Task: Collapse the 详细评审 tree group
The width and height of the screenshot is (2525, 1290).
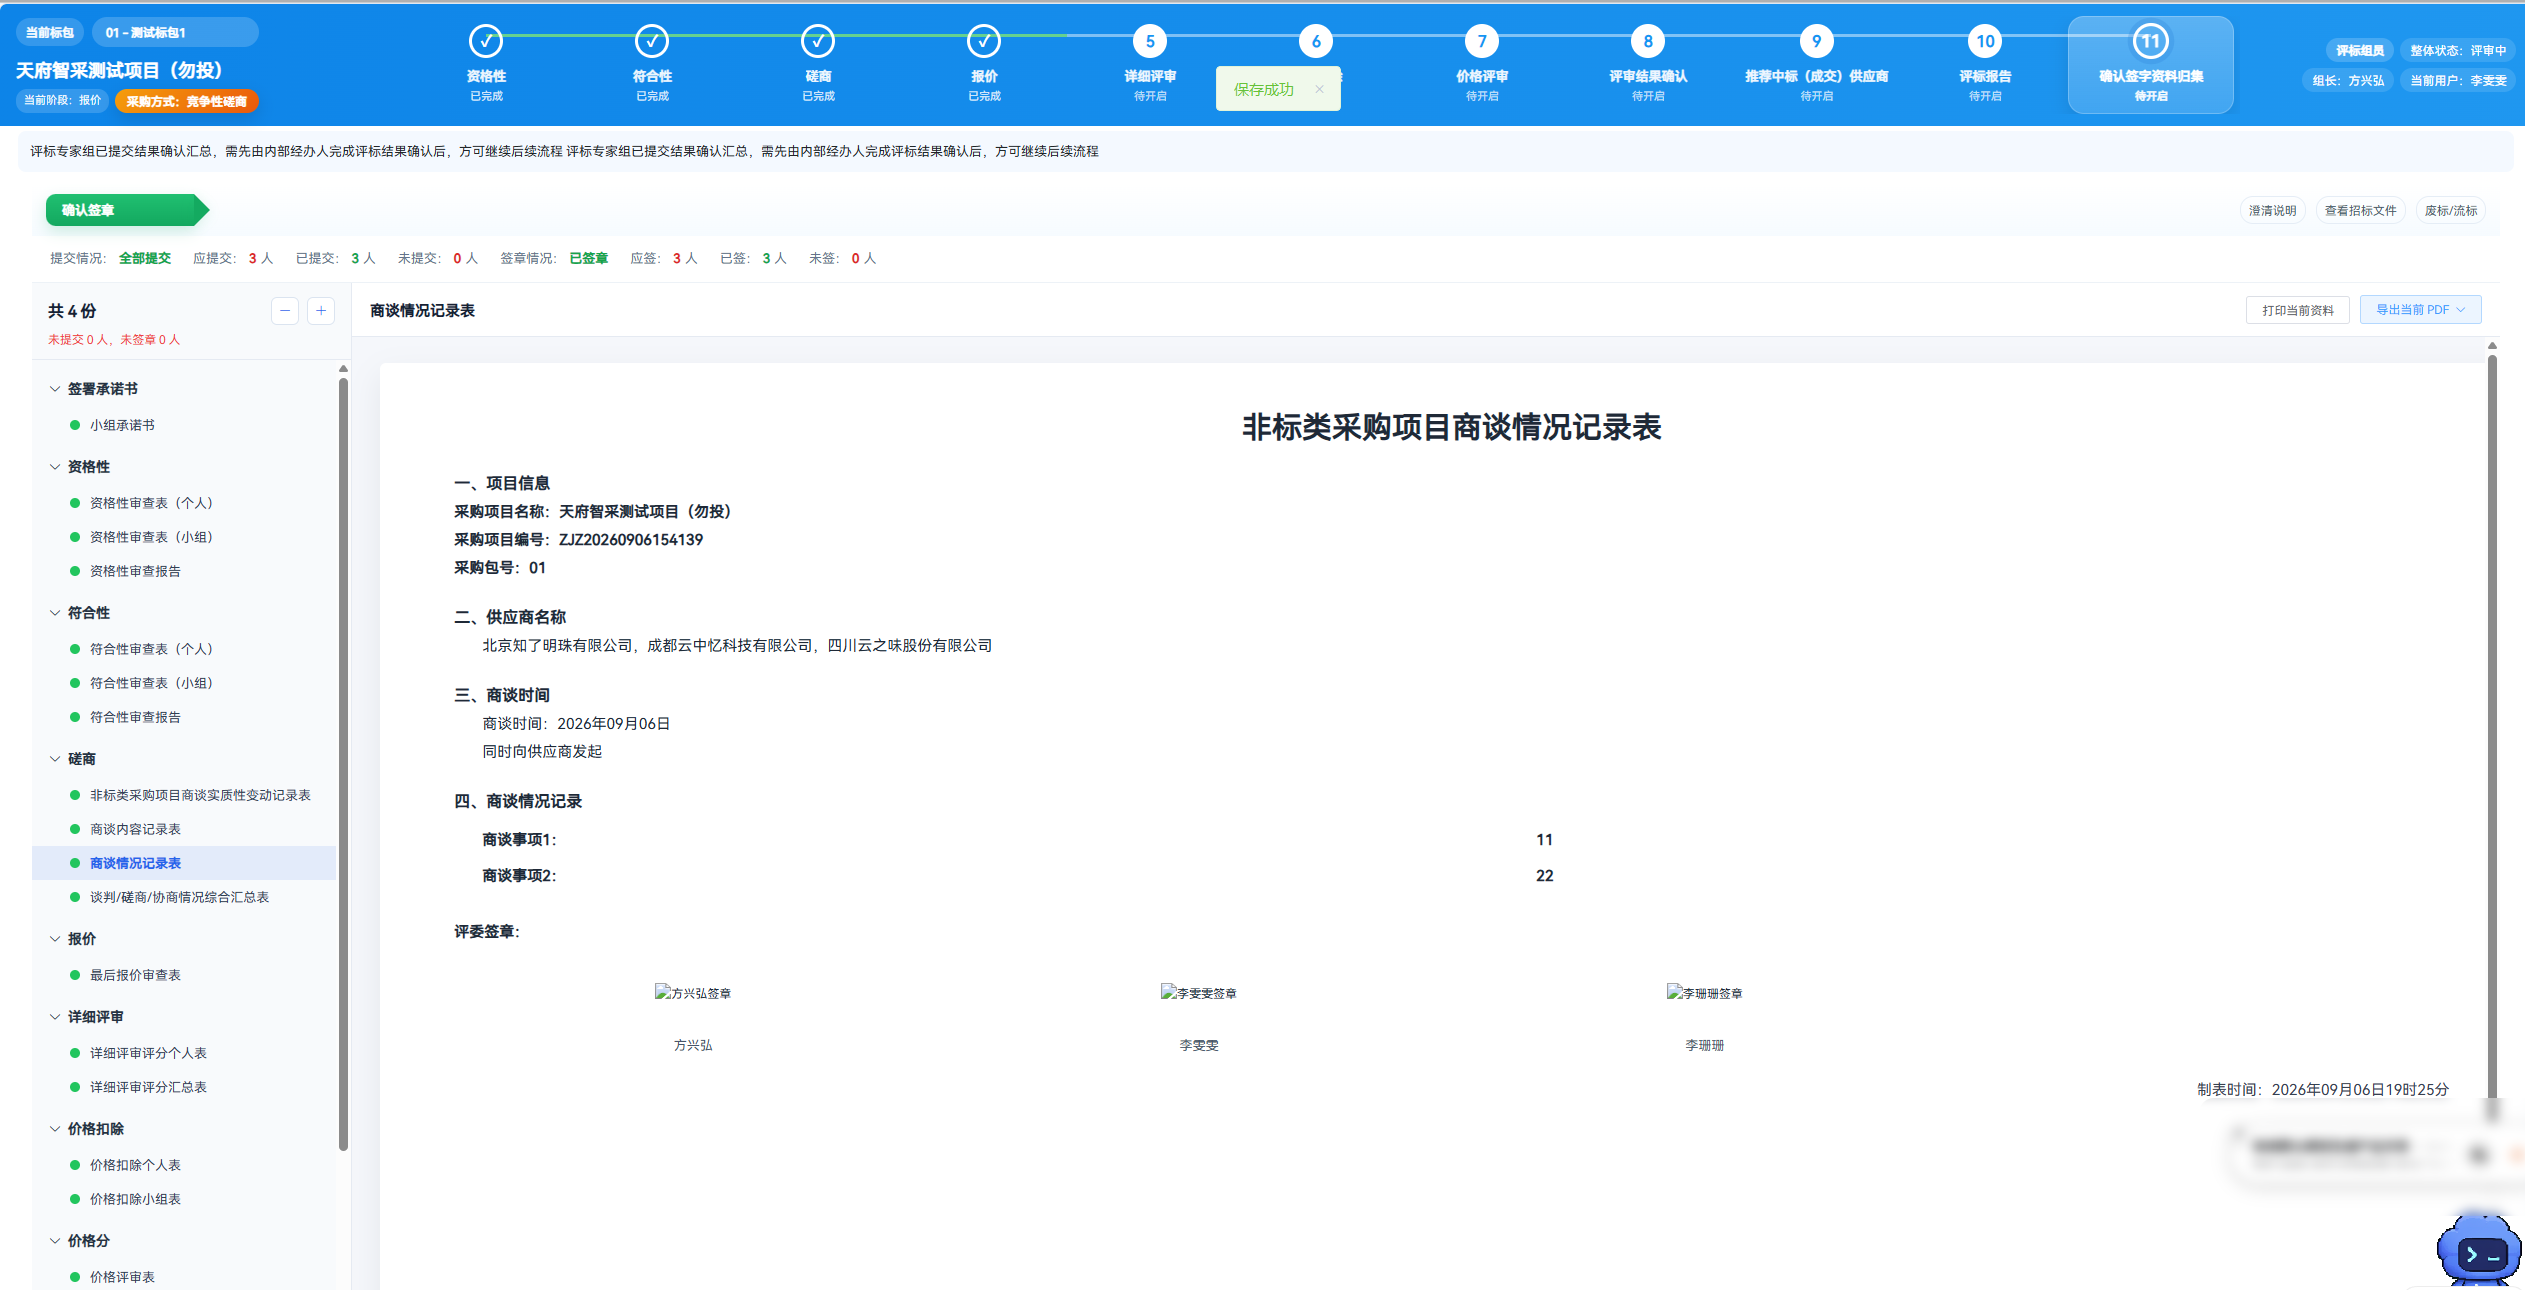Action: [55, 1017]
